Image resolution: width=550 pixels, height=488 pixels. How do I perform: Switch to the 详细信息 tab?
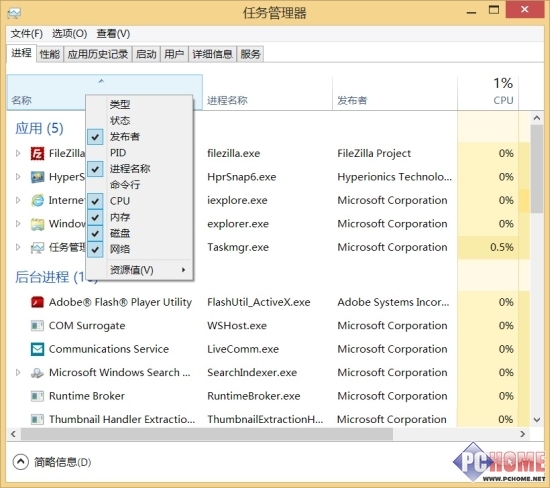[x=213, y=54]
